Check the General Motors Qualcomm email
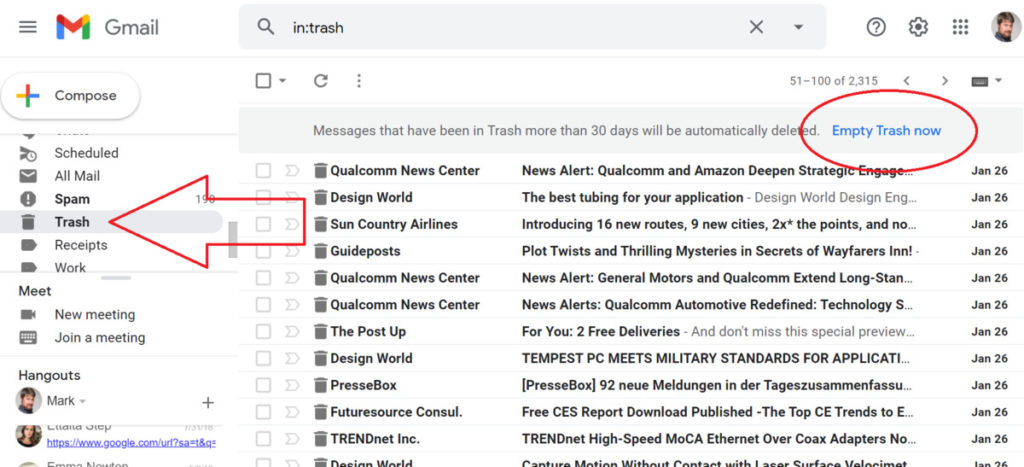Viewport: 1024px width, 467px height. (x=263, y=278)
